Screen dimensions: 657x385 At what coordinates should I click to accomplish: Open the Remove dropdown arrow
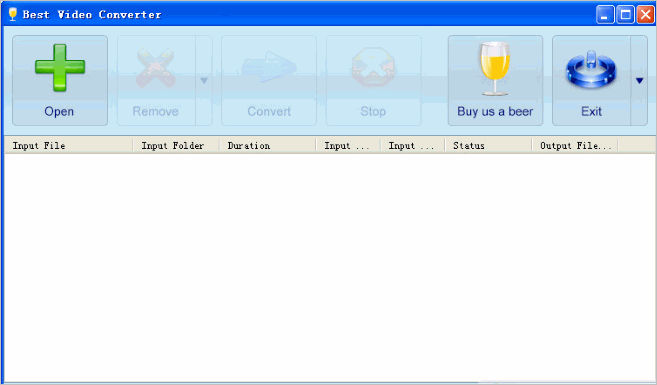click(204, 80)
